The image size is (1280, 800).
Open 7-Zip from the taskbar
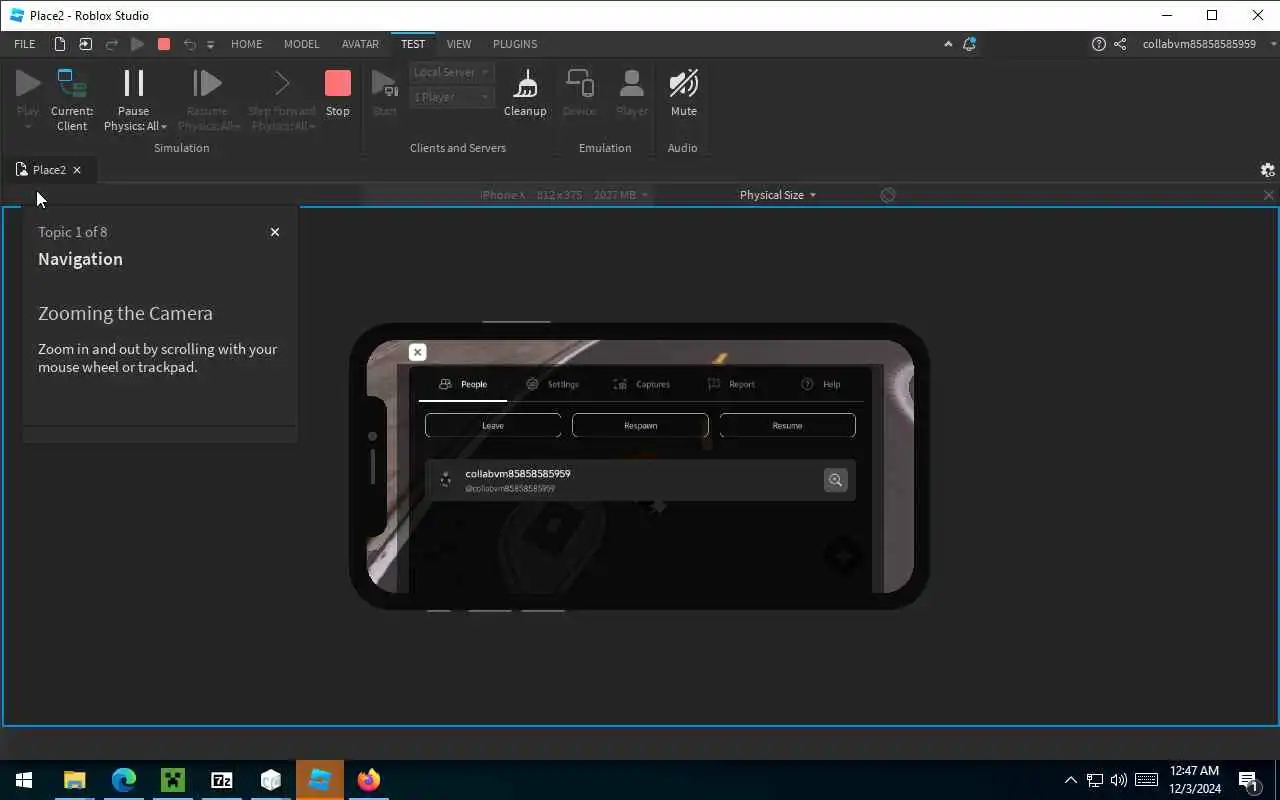click(222, 780)
